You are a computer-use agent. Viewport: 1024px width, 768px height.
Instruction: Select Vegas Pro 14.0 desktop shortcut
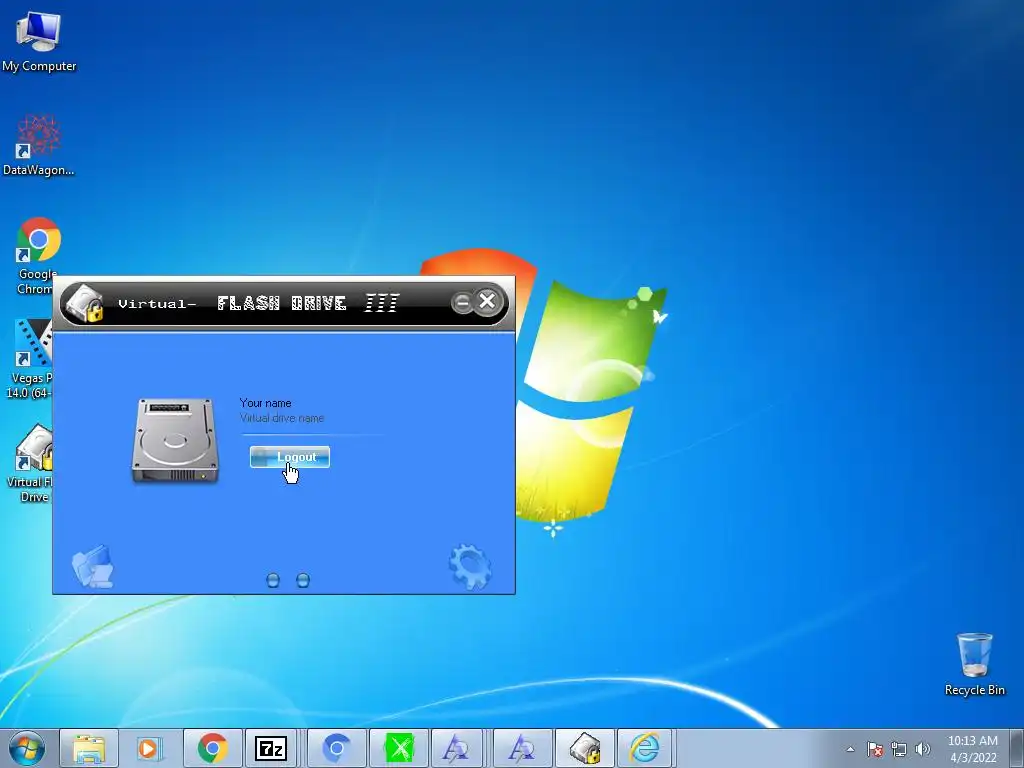pos(29,359)
